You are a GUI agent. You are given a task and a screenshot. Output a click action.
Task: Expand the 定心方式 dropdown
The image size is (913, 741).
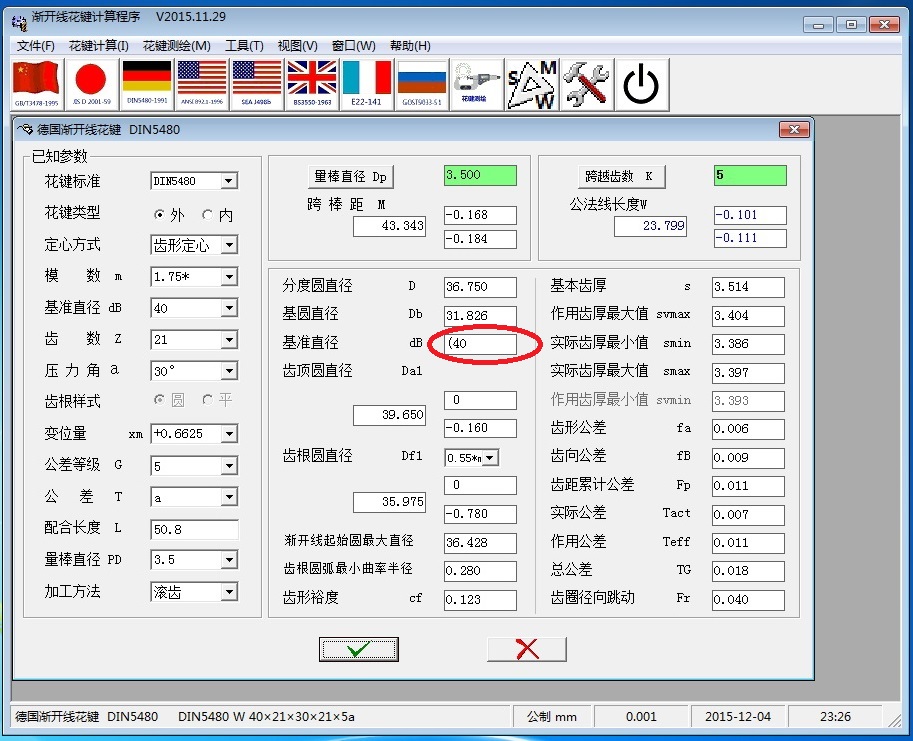click(229, 245)
